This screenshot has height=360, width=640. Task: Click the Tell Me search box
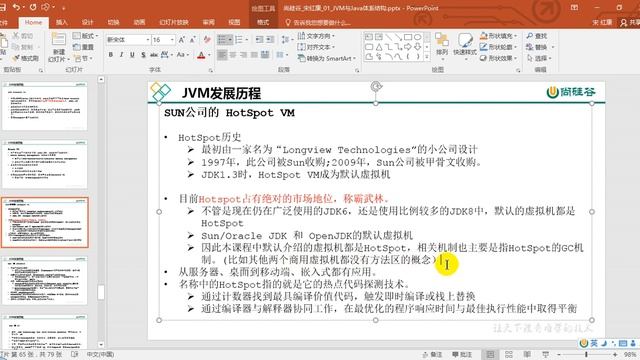point(318,22)
